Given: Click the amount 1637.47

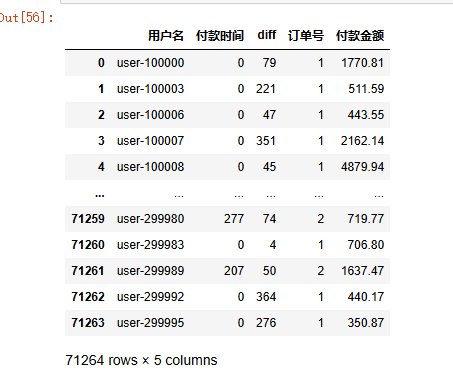Looking at the screenshot, I should [x=362, y=271].
